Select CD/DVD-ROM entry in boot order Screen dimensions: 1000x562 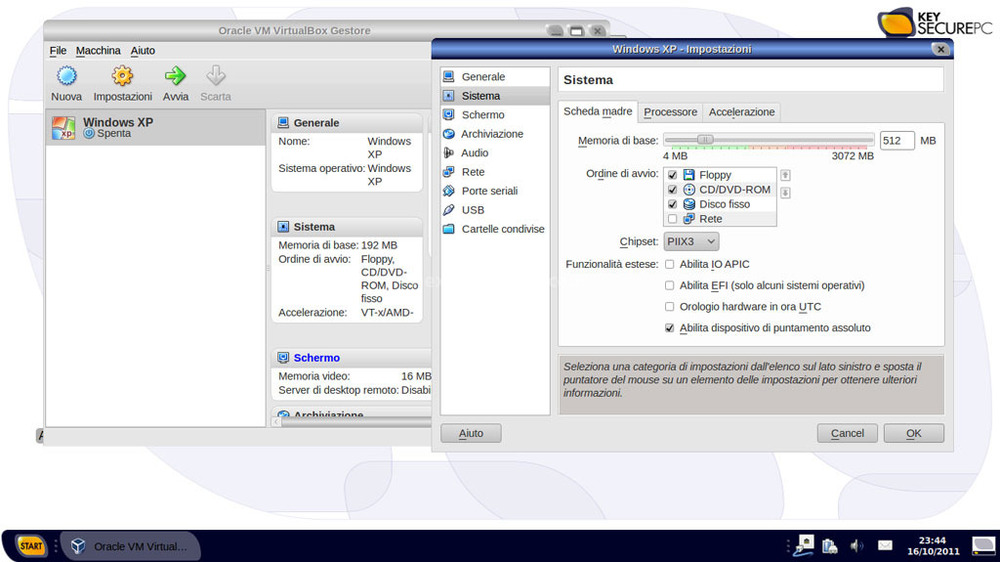720,189
